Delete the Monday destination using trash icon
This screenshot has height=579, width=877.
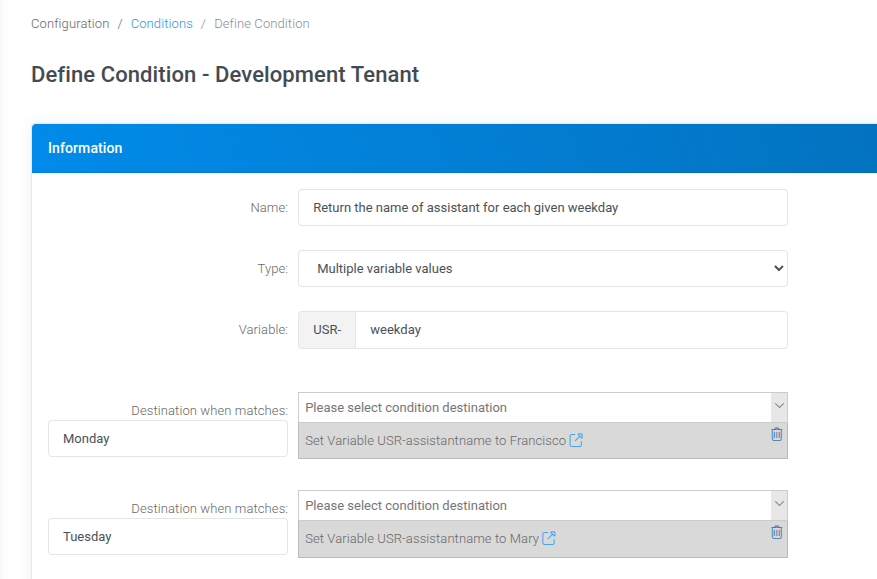pos(776,434)
